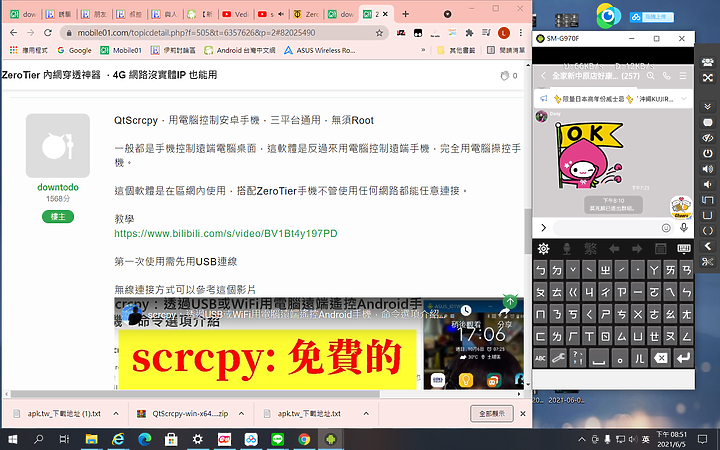Tap the hide keyboard icon on phone keyboard
This screenshot has width=720, height=450.
click(x=684, y=249)
